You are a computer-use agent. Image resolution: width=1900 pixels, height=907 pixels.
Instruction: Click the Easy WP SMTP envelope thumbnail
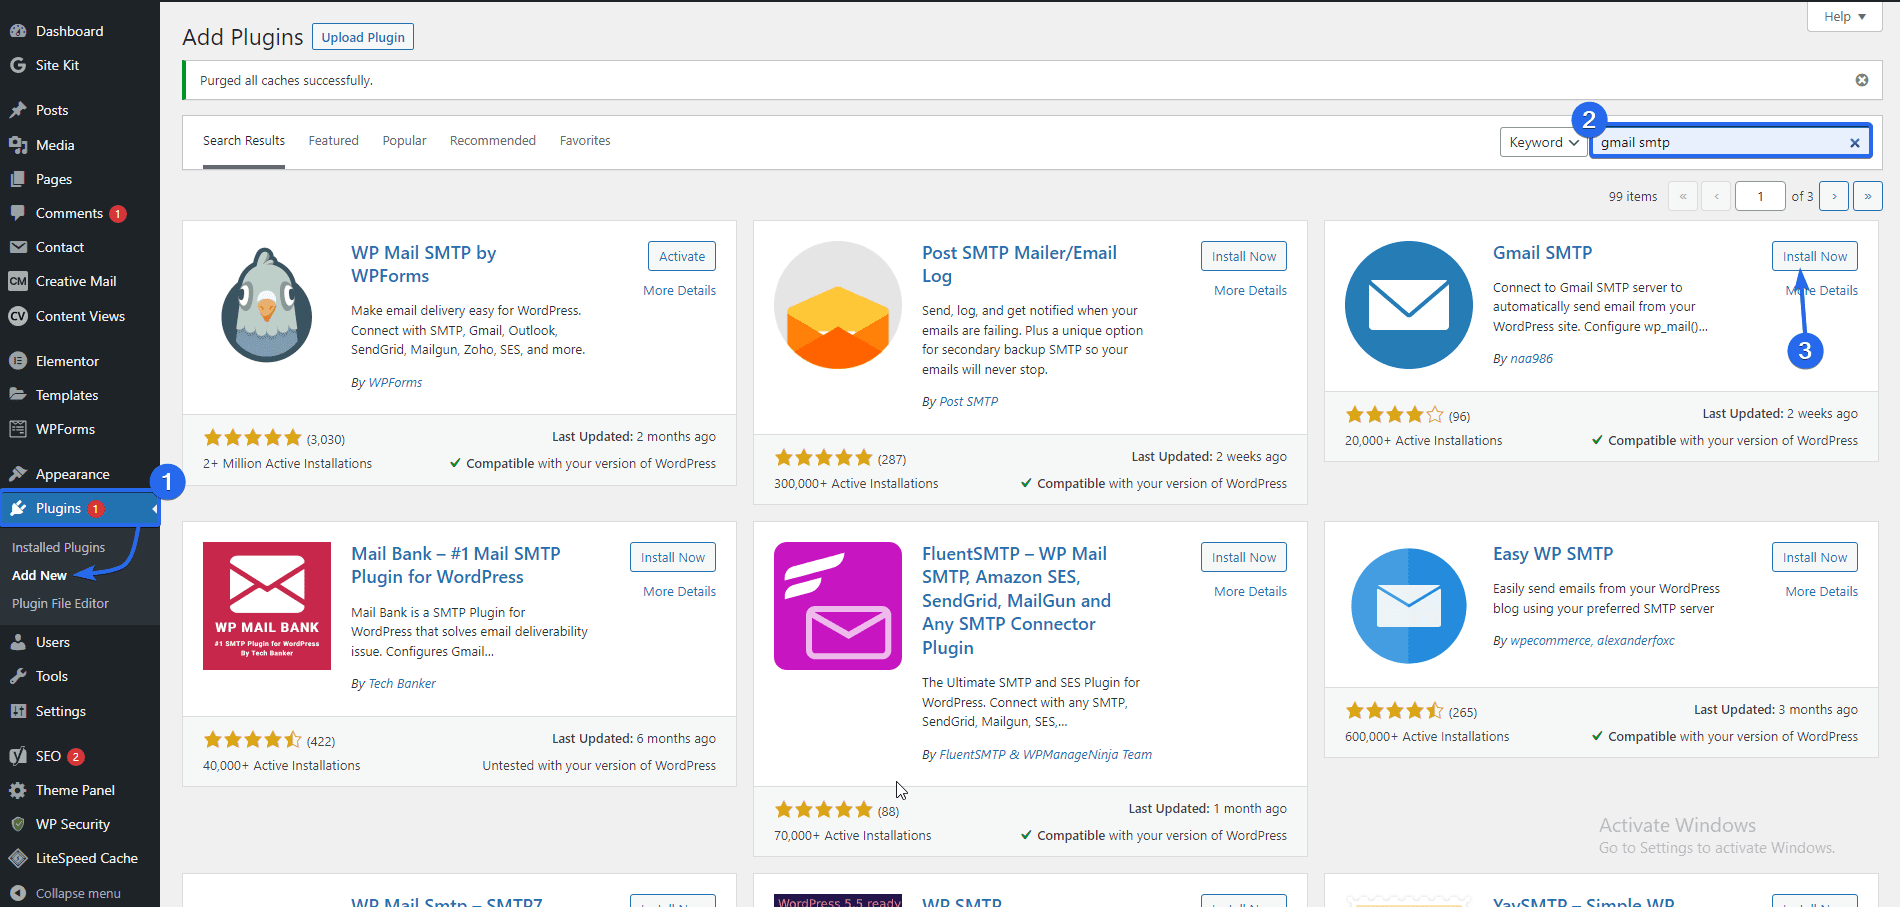tap(1409, 606)
